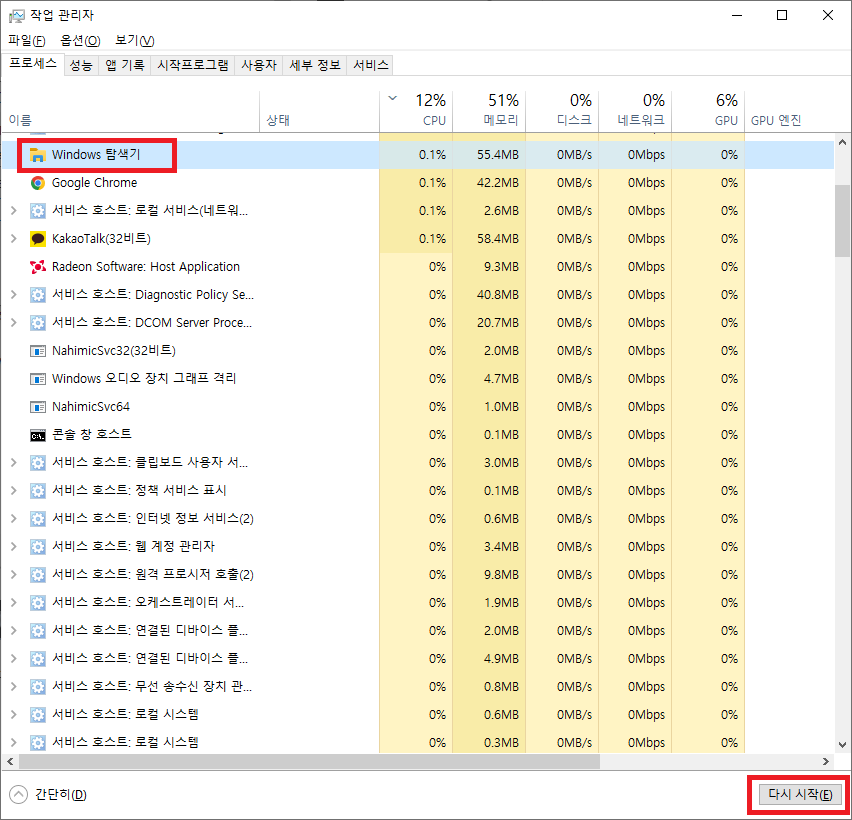Sort by the GPU 엔진 column header
The width and height of the screenshot is (852, 820).
(x=789, y=110)
